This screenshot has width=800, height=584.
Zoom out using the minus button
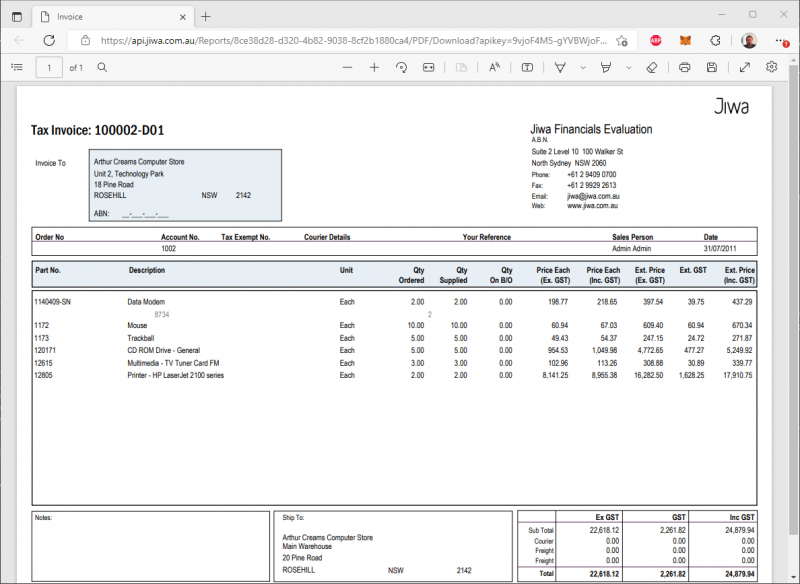[347, 67]
